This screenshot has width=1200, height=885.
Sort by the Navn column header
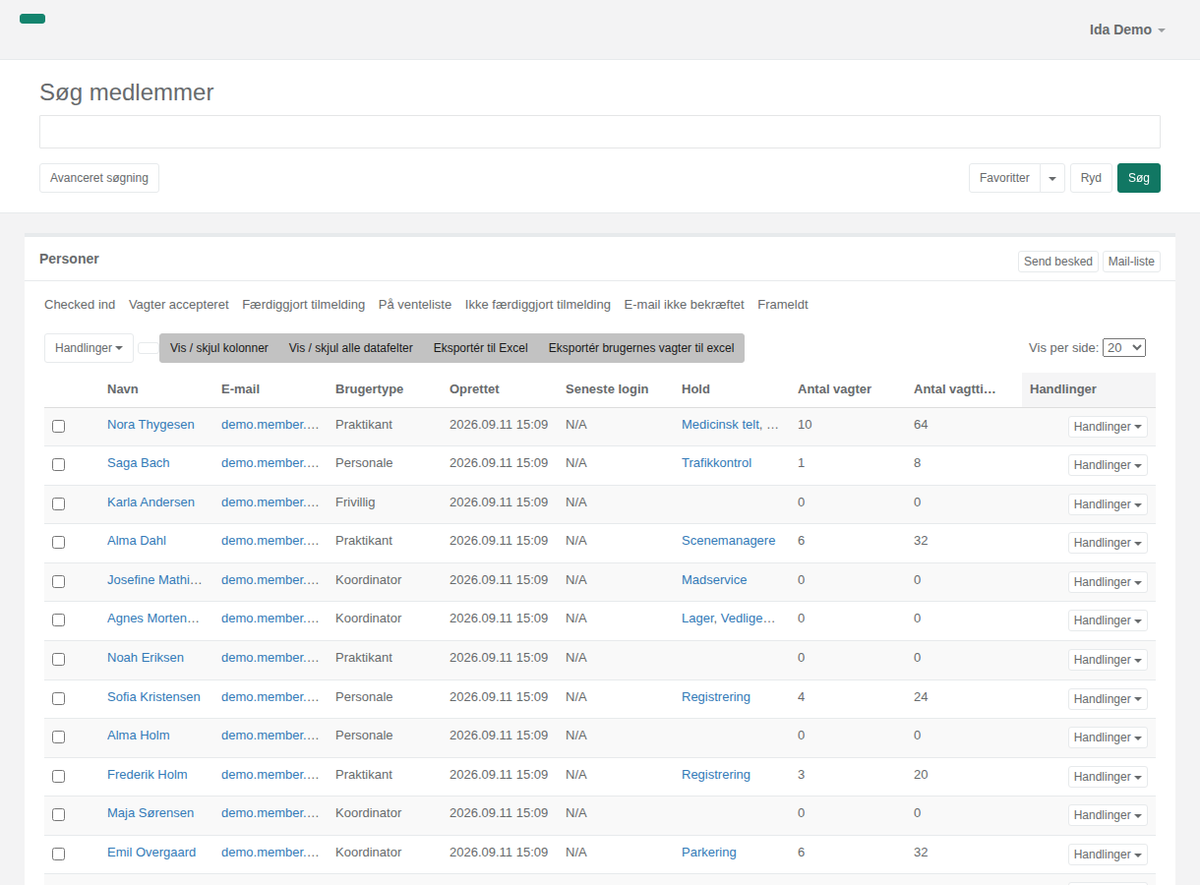[123, 389]
